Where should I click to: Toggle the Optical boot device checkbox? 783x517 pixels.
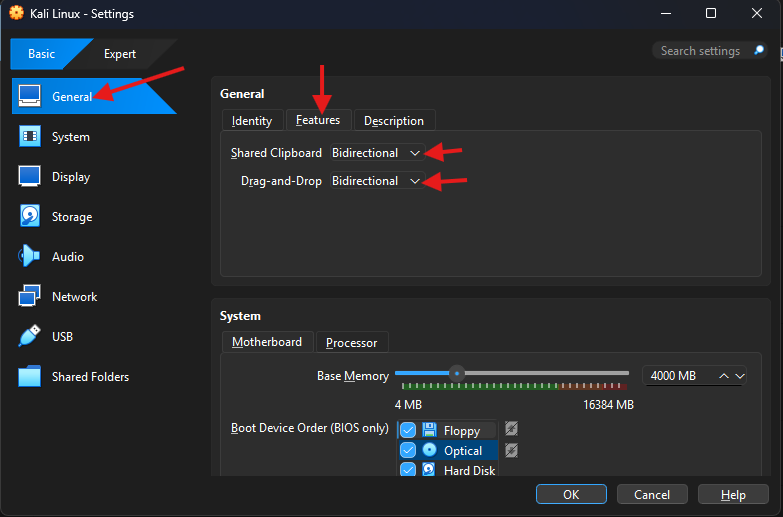(x=408, y=451)
